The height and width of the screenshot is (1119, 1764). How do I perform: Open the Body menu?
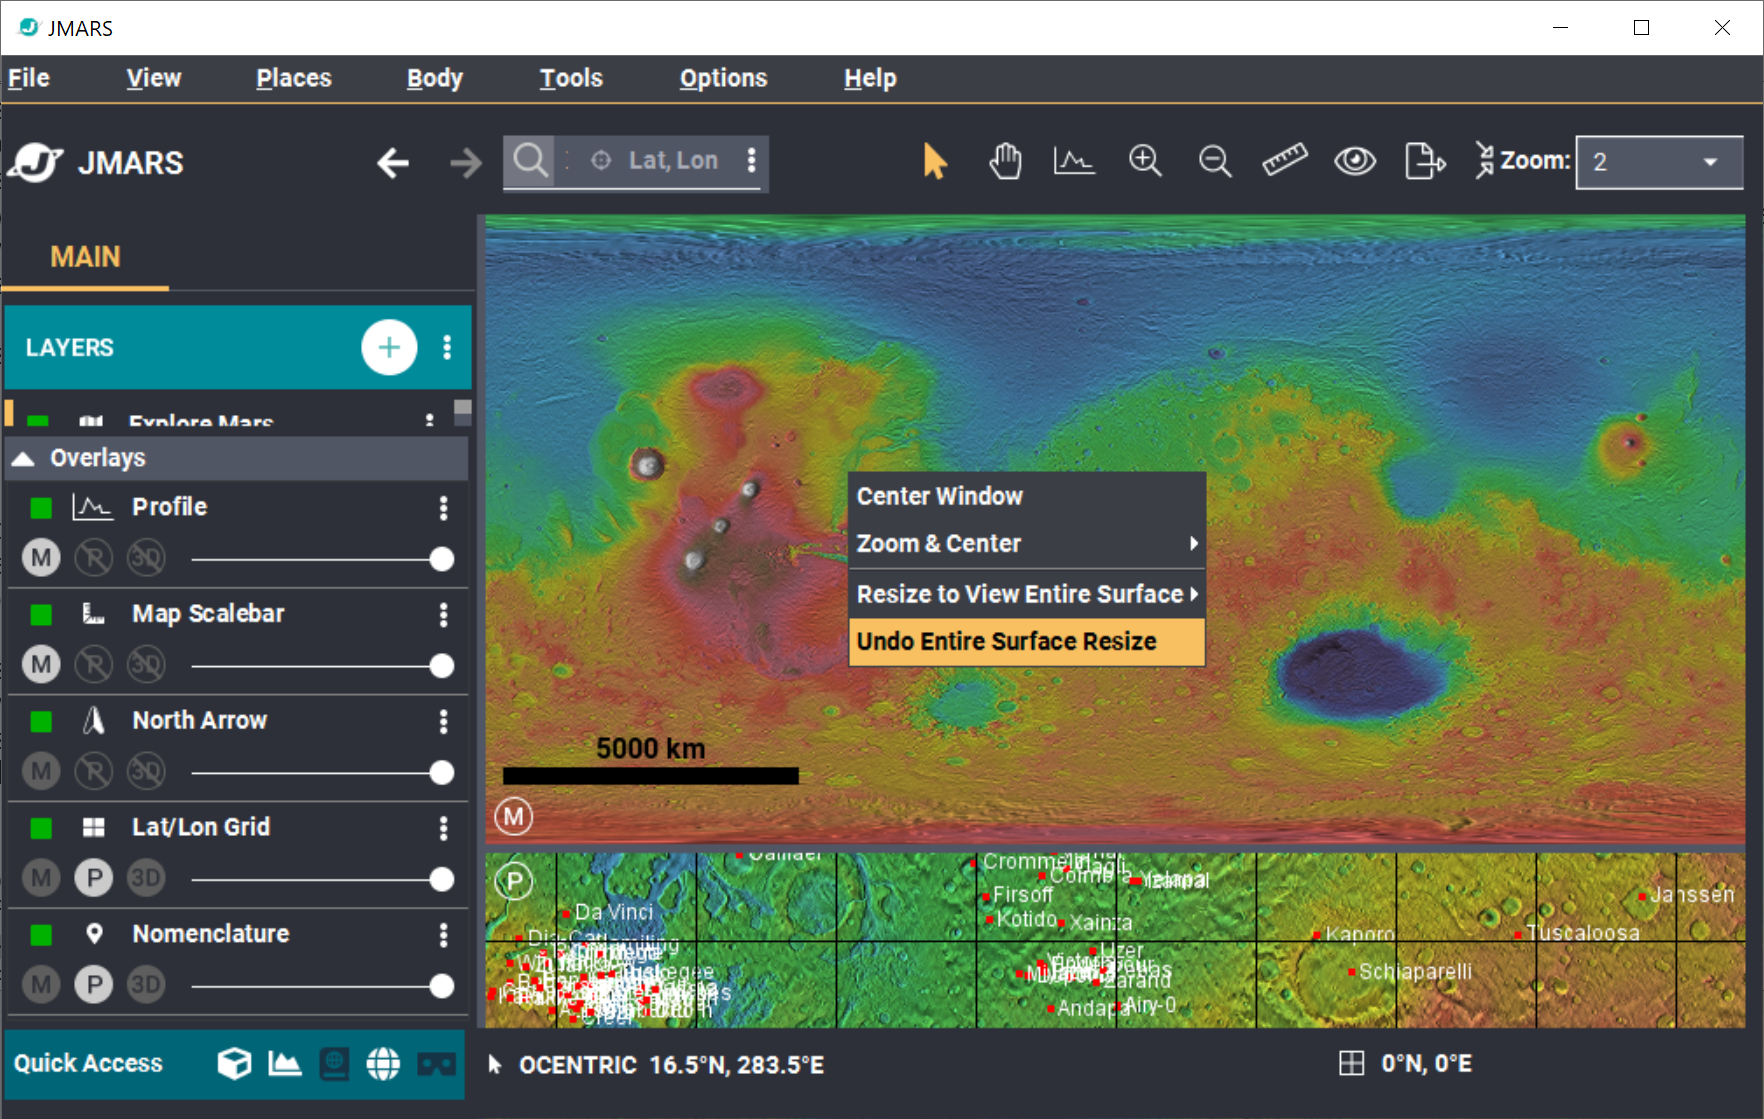(x=435, y=78)
